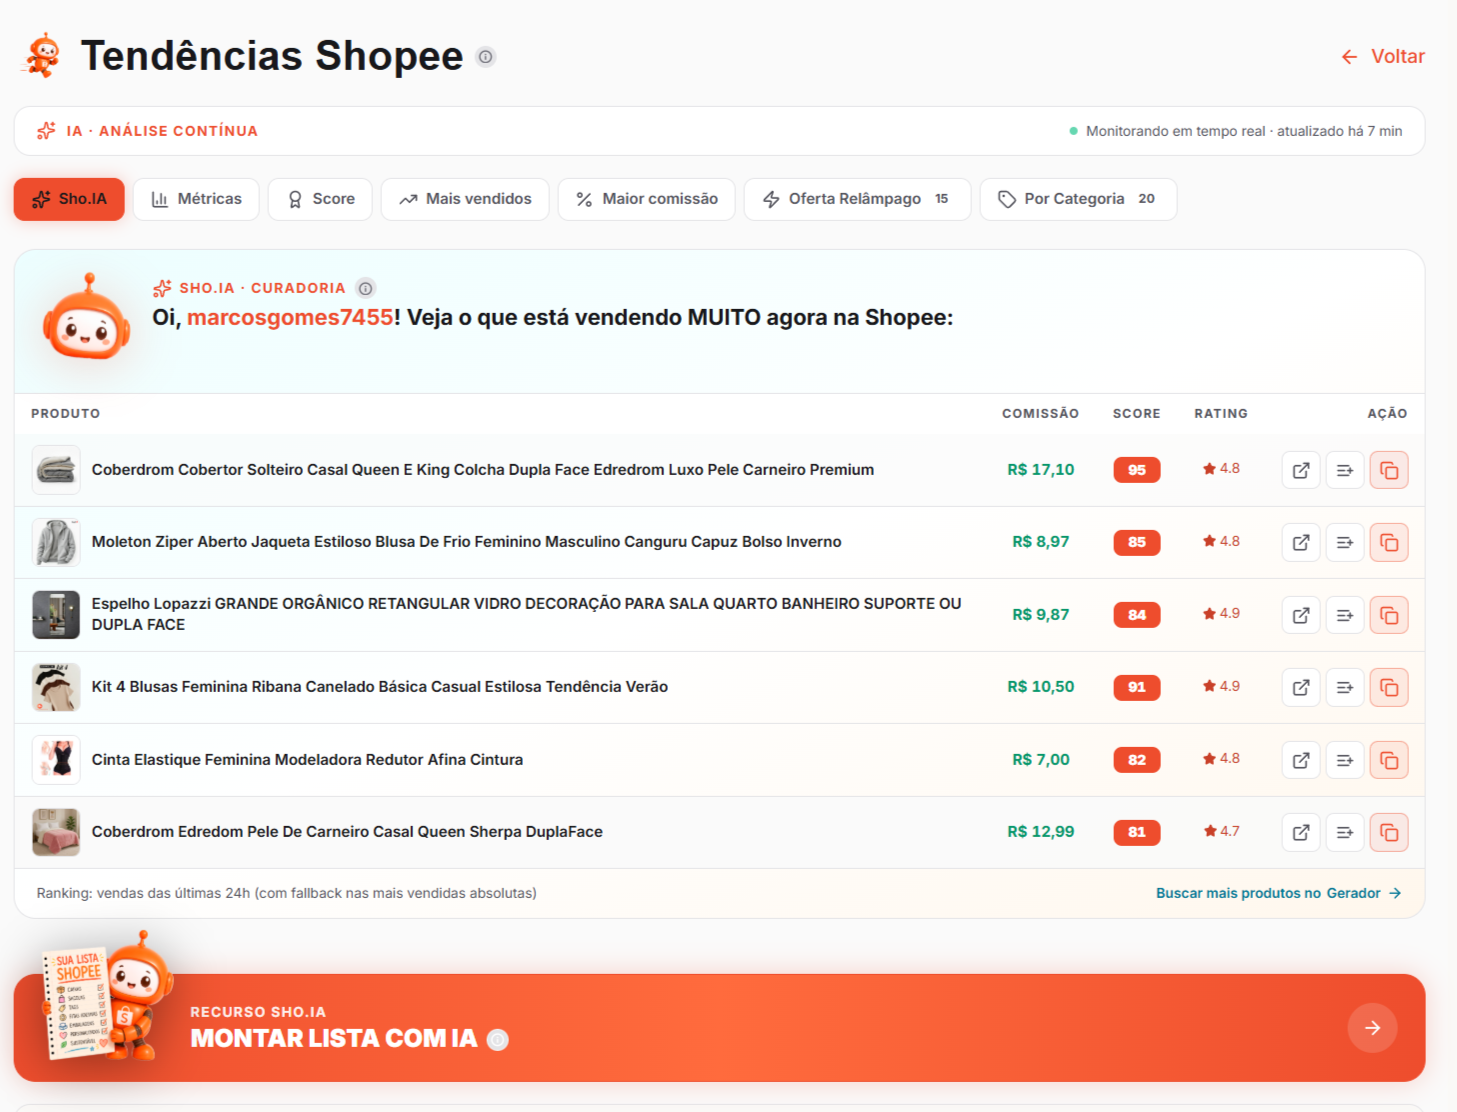Switch to the Score tab
Screen dimensions: 1457x1112
[320, 199]
